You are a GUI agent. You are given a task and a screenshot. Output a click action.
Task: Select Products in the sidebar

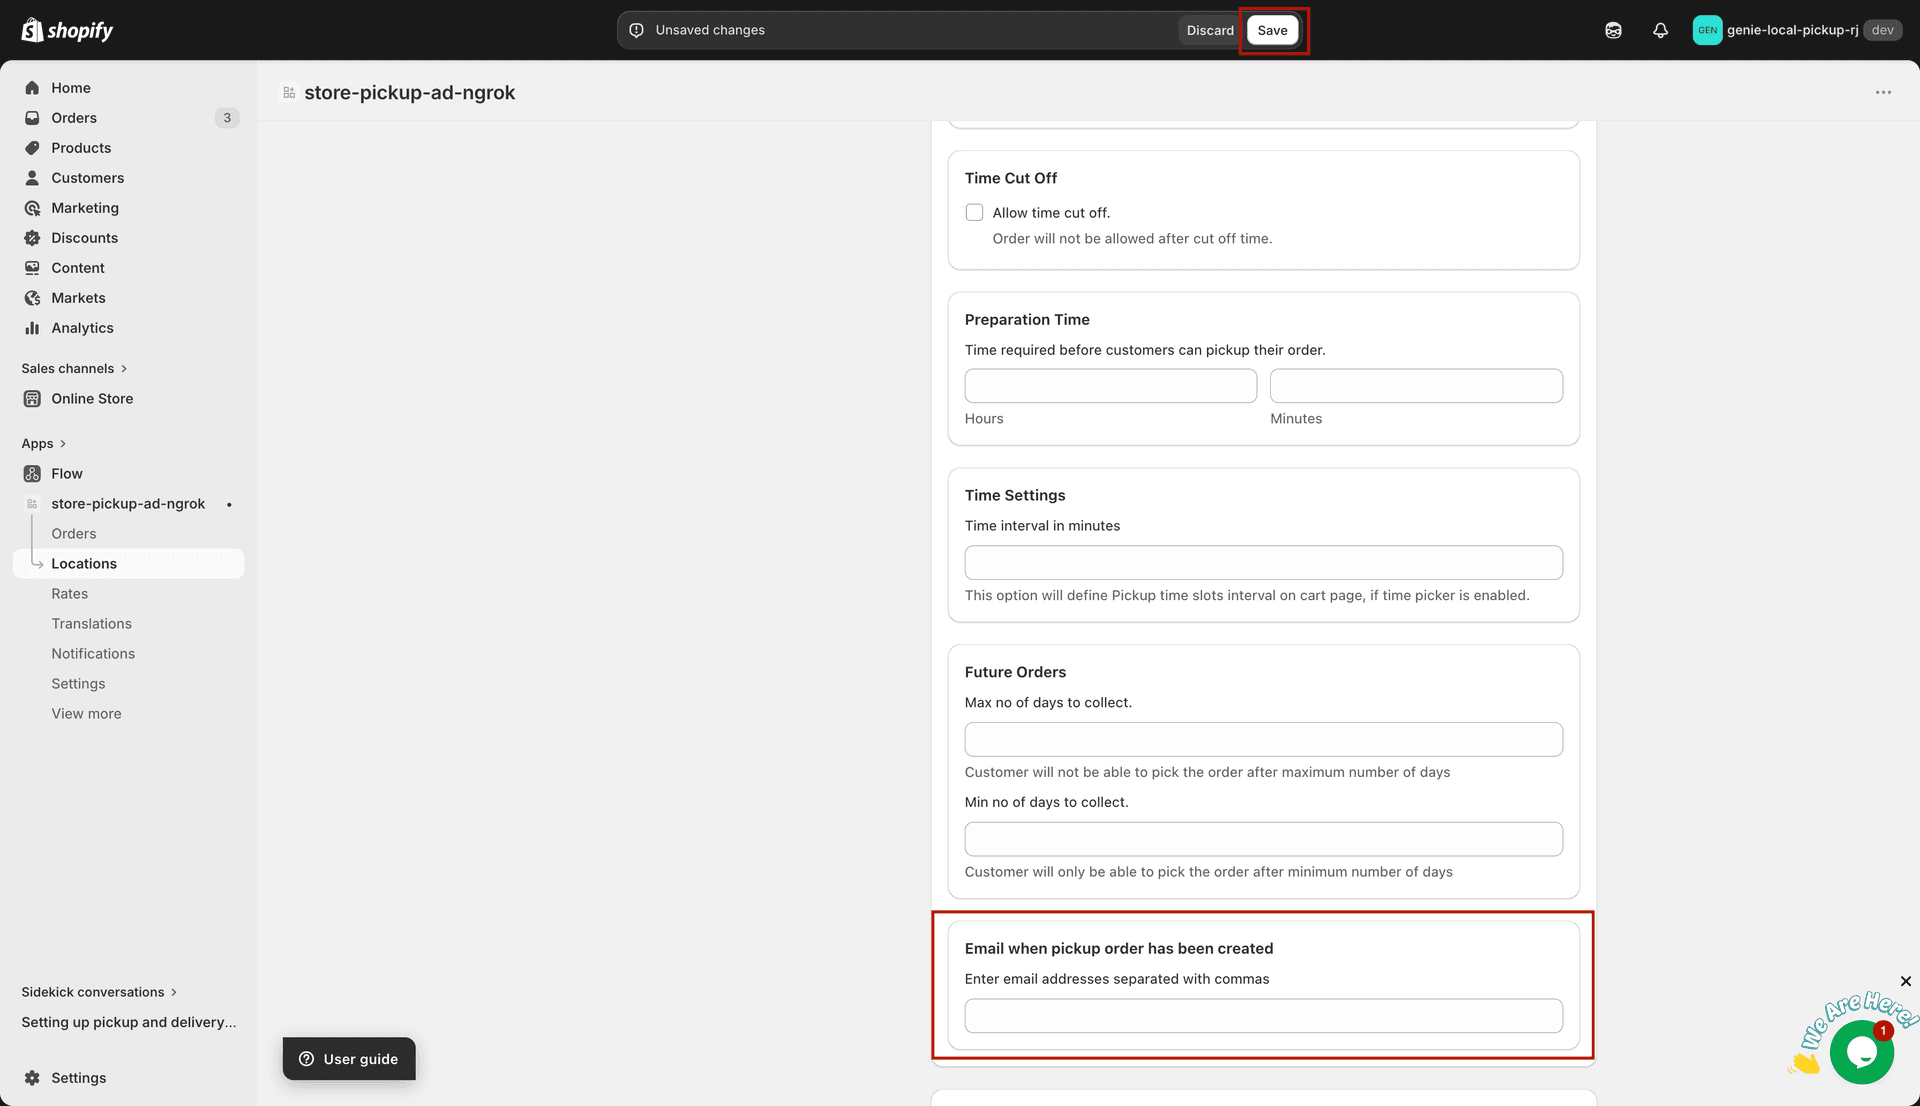click(81, 147)
